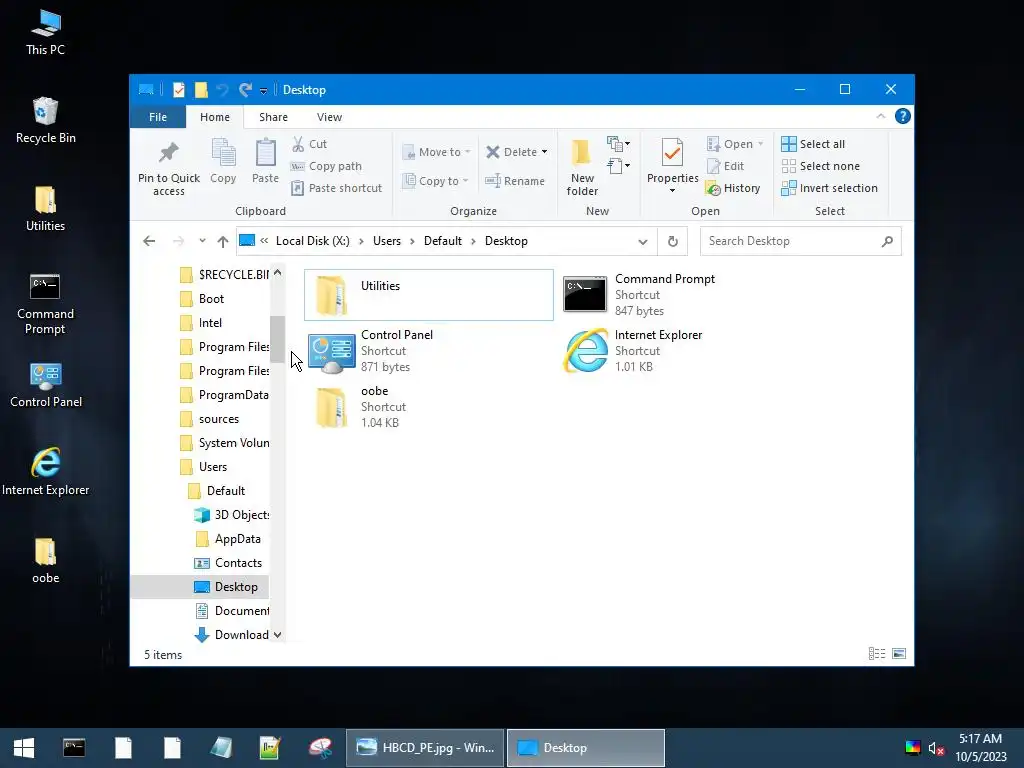1024x768 pixels.
Task: Select the Cut scissors command
Action: 310,144
